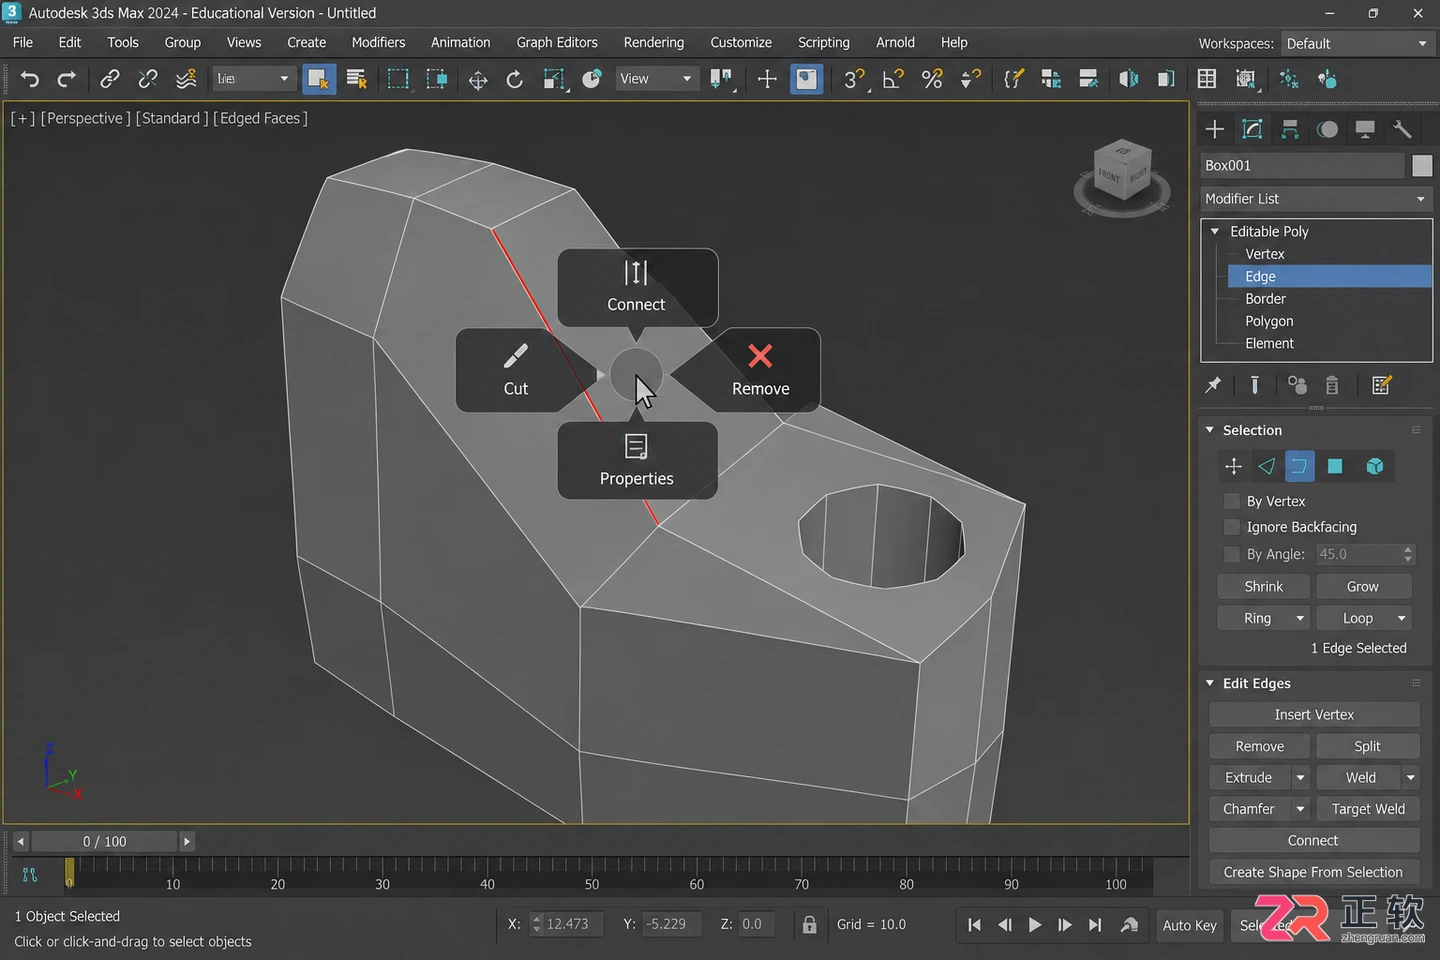Choose Properties in the radial menu

[637, 460]
